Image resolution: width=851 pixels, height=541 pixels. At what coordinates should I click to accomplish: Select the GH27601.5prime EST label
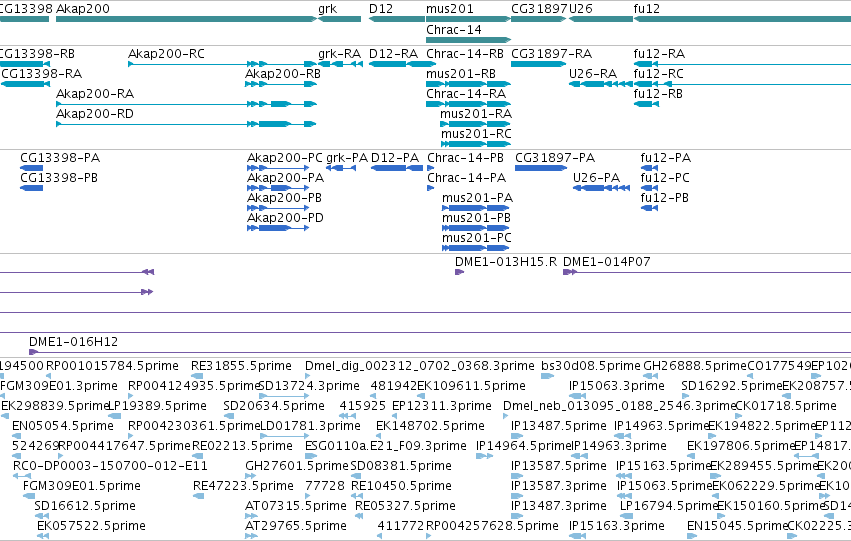click(x=297, y=466)
